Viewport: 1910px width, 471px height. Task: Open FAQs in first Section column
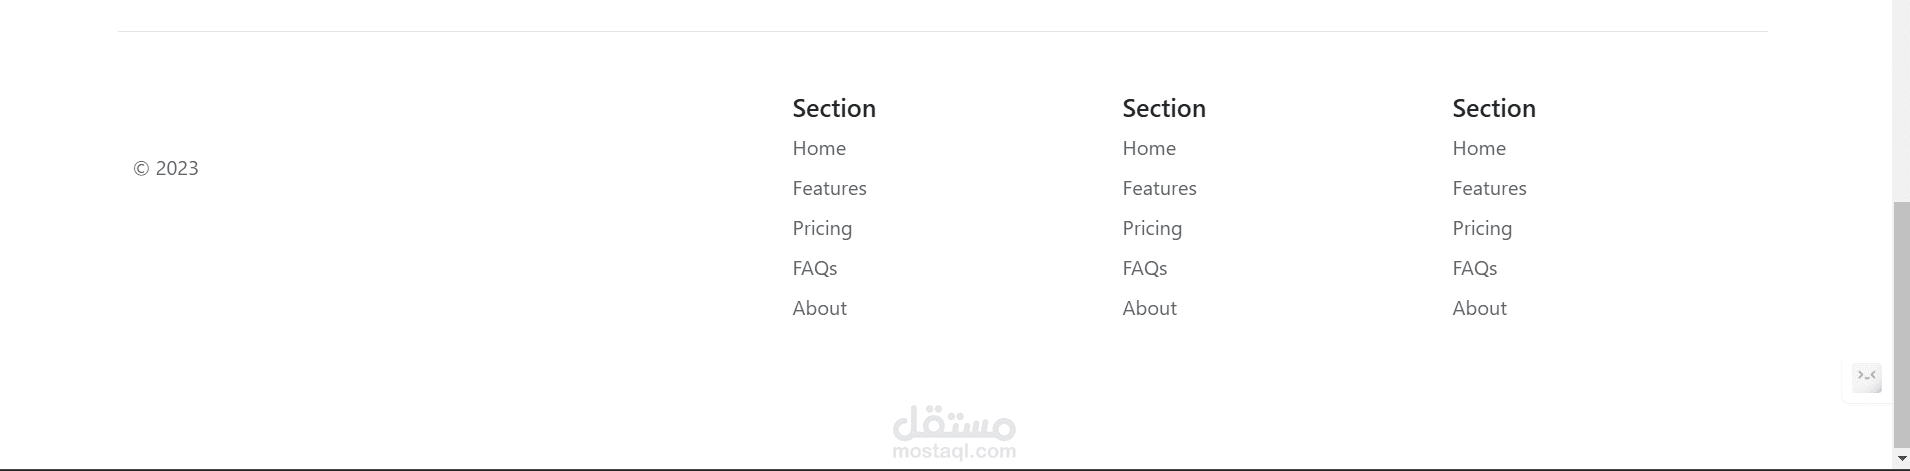click(814, 268)
